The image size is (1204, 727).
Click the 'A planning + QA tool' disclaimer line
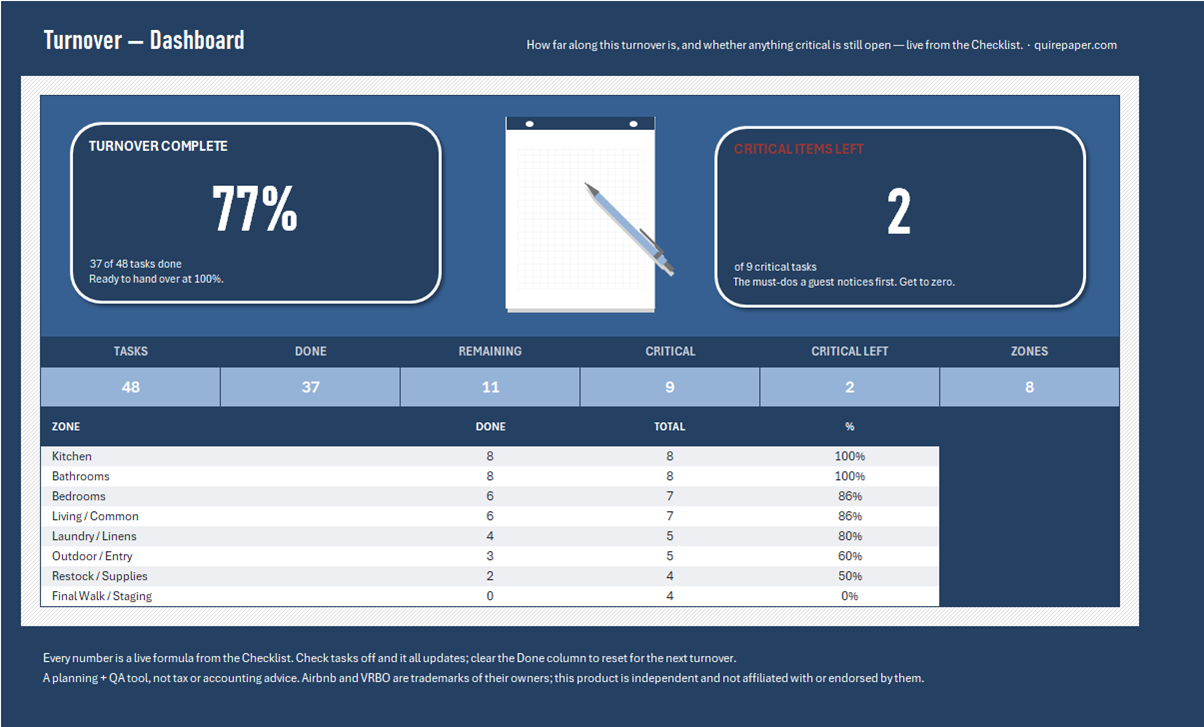click(x=484, y=678)
